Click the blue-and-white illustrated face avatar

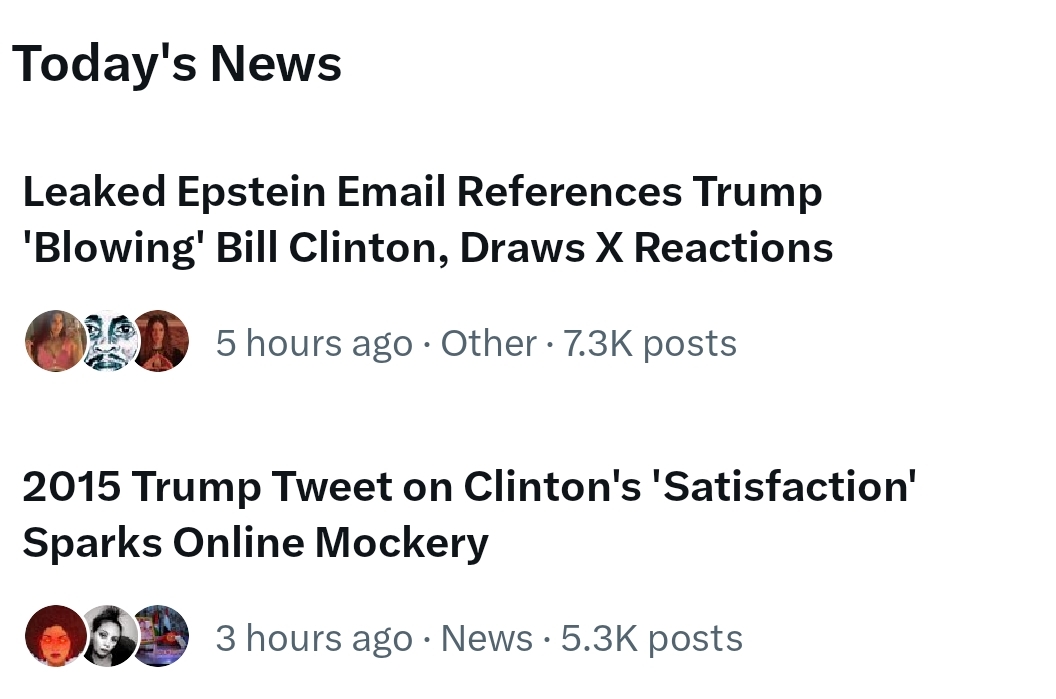107,342
